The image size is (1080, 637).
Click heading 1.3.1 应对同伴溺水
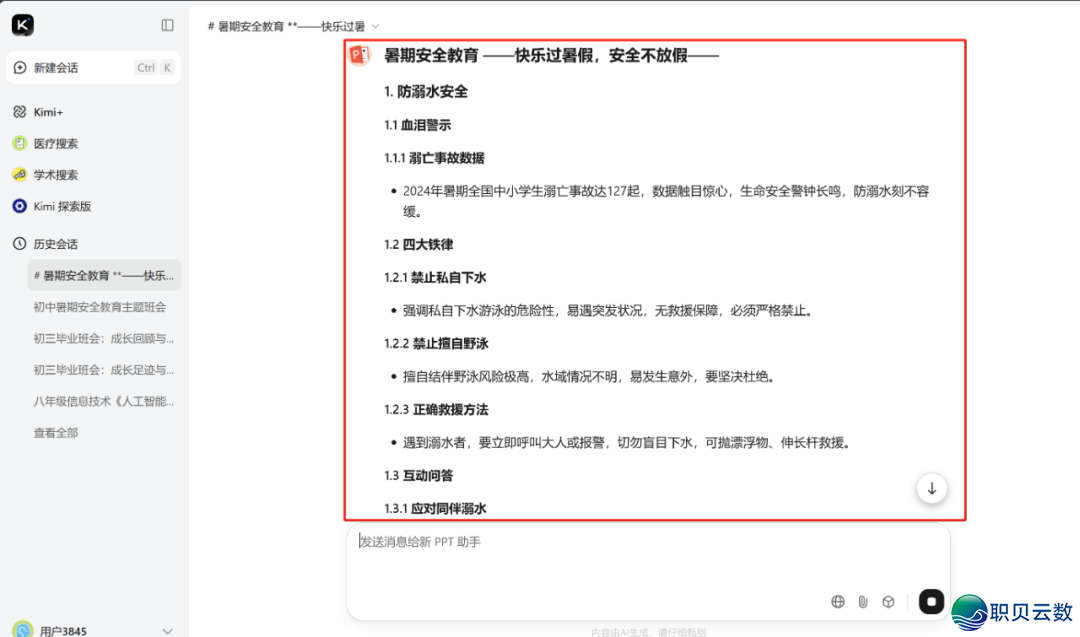click(435, 509)
